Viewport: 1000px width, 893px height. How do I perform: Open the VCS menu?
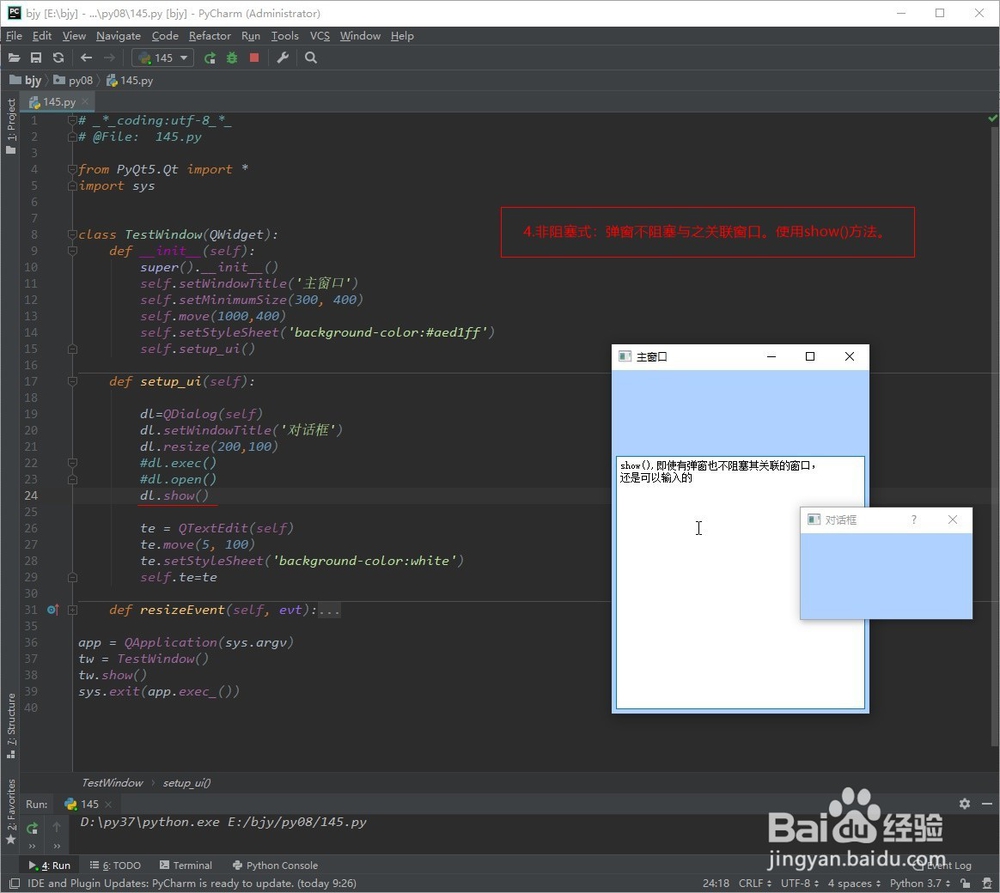(320, 36)
